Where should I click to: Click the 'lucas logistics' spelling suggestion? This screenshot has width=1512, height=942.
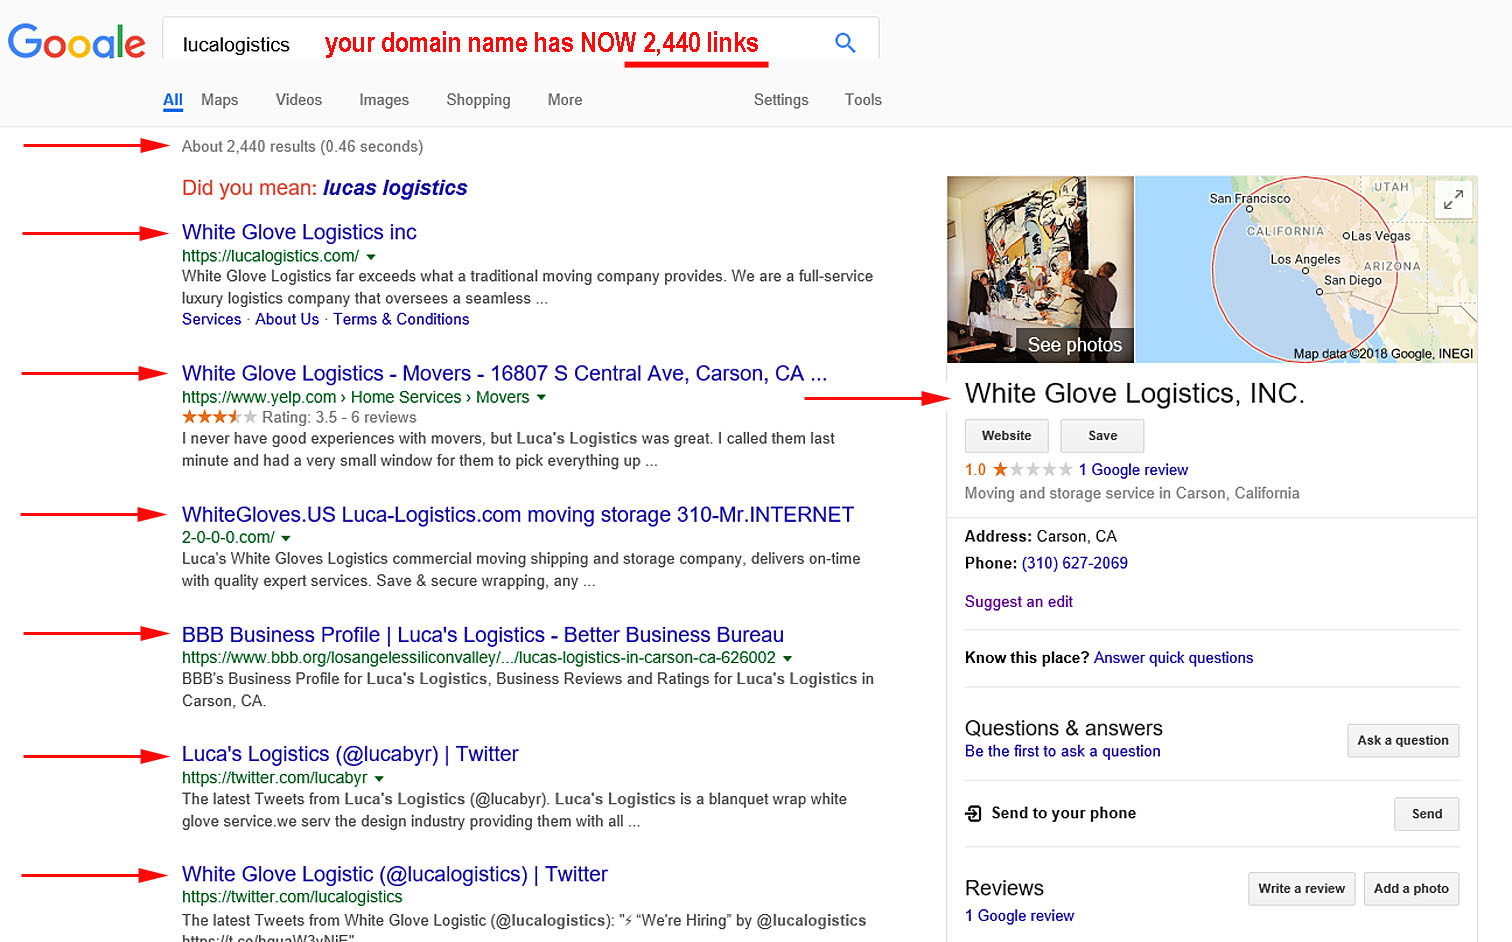point(395,188)
